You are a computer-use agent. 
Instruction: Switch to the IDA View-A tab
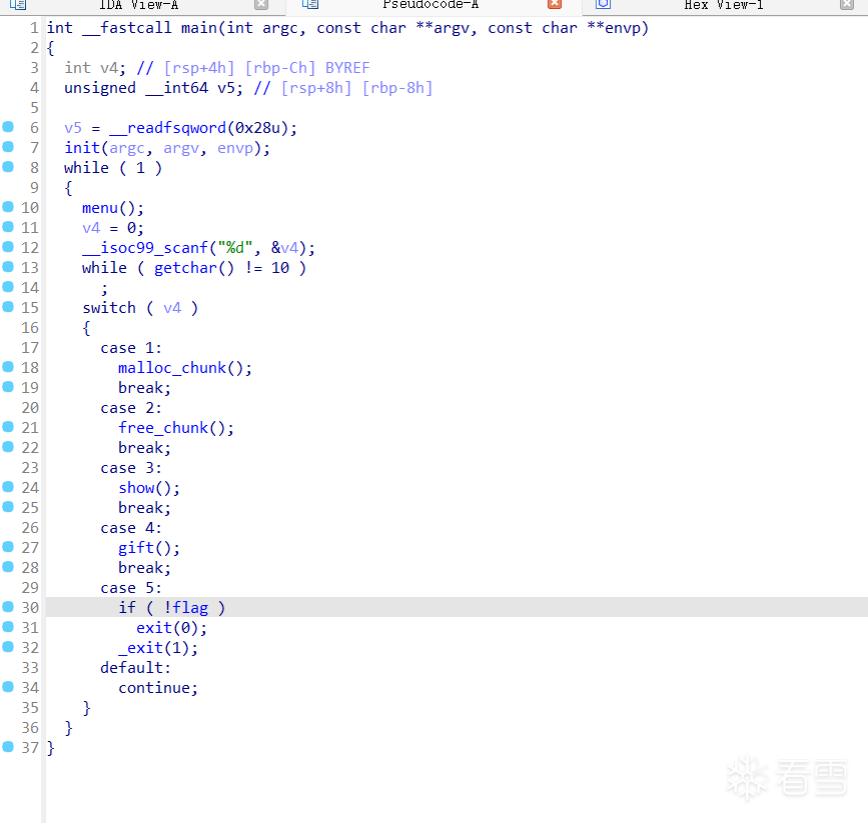tap(138, 5)
